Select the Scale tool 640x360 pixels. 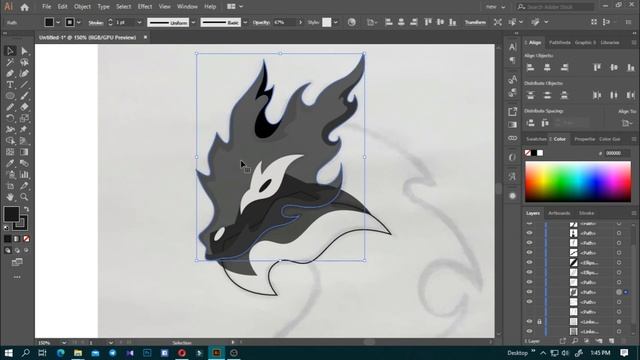point(24,118)
